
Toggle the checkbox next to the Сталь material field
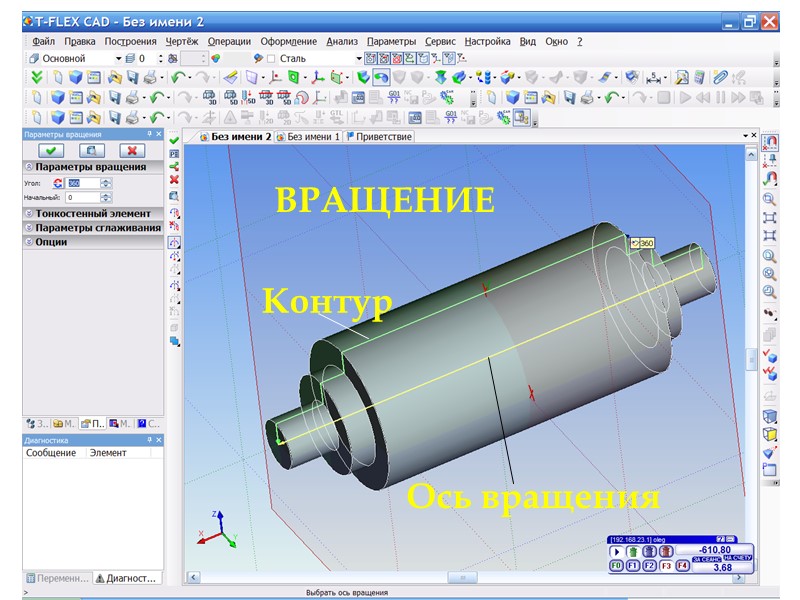271,59
